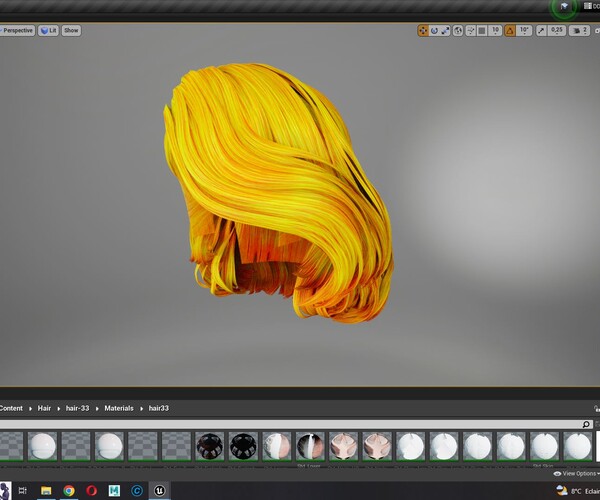Toggle surface snapping icon in viewport toolbar
Screen dimensions: 600x500
(471, 31)
